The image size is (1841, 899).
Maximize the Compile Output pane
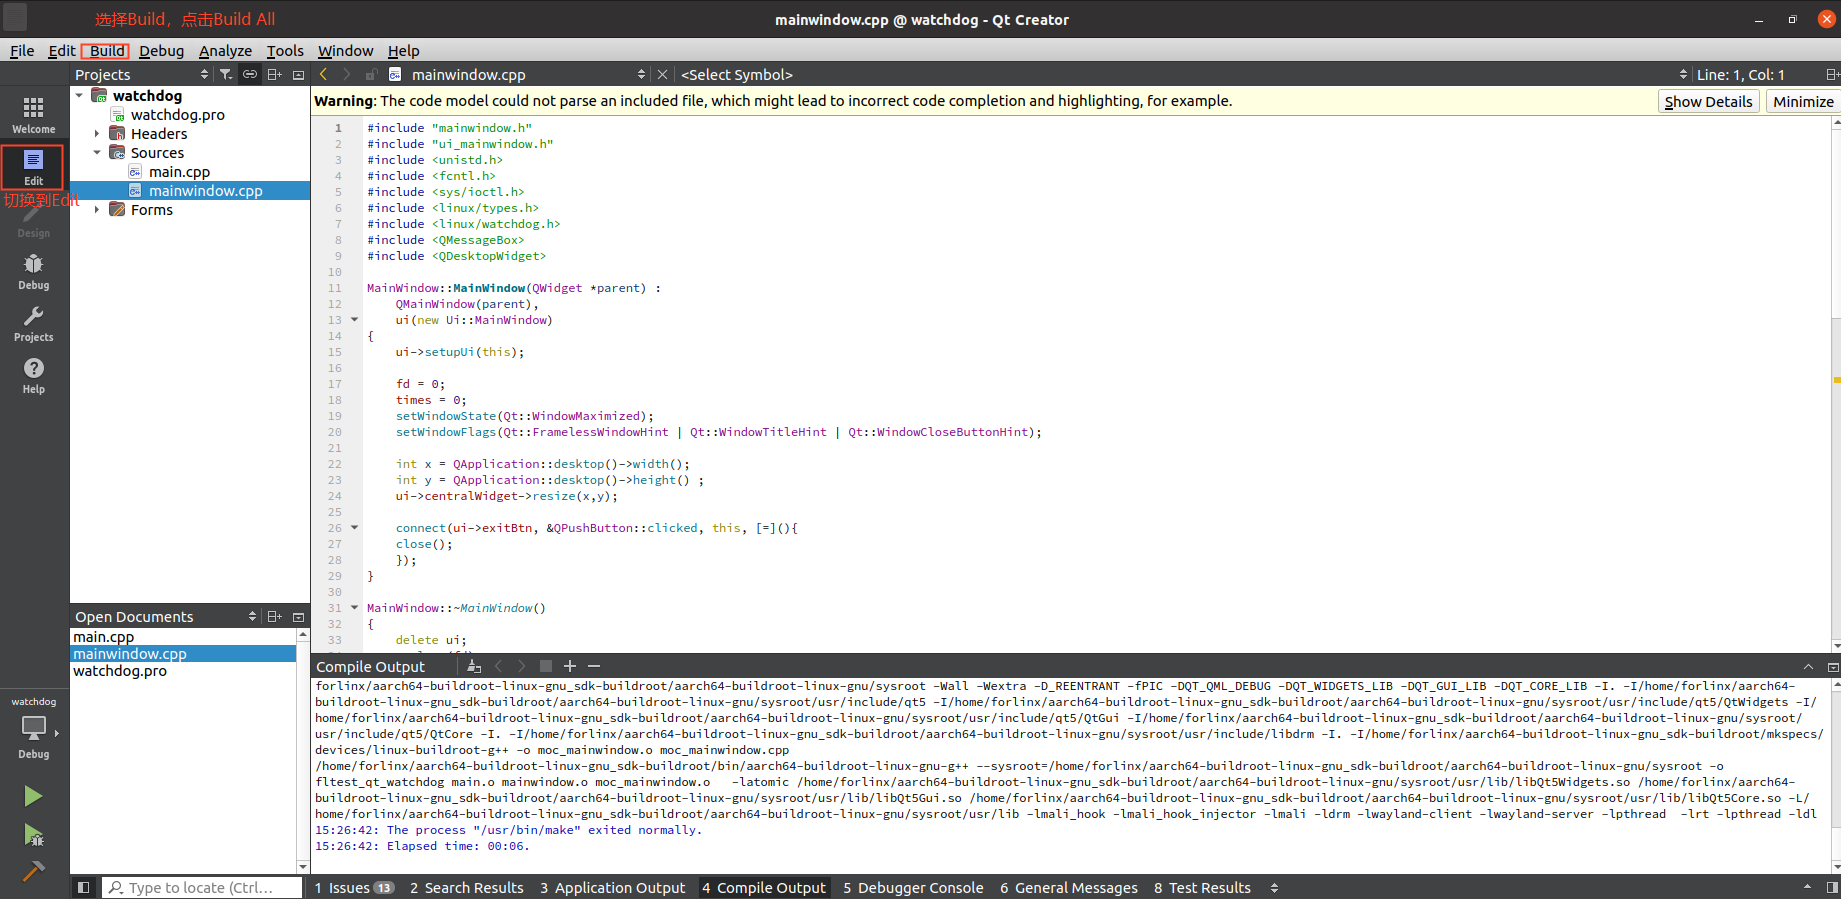pos(1808,667)
